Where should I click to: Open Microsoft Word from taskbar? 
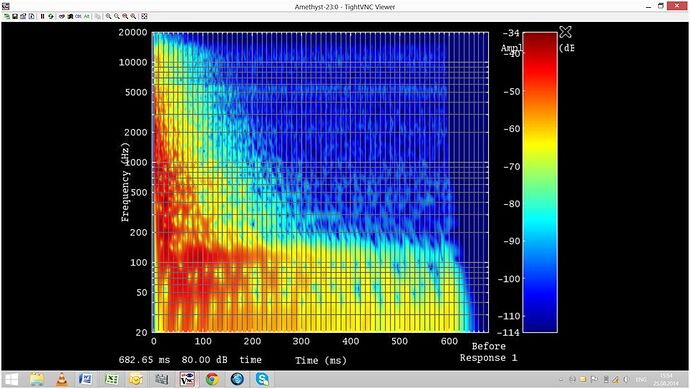point(86,379)
